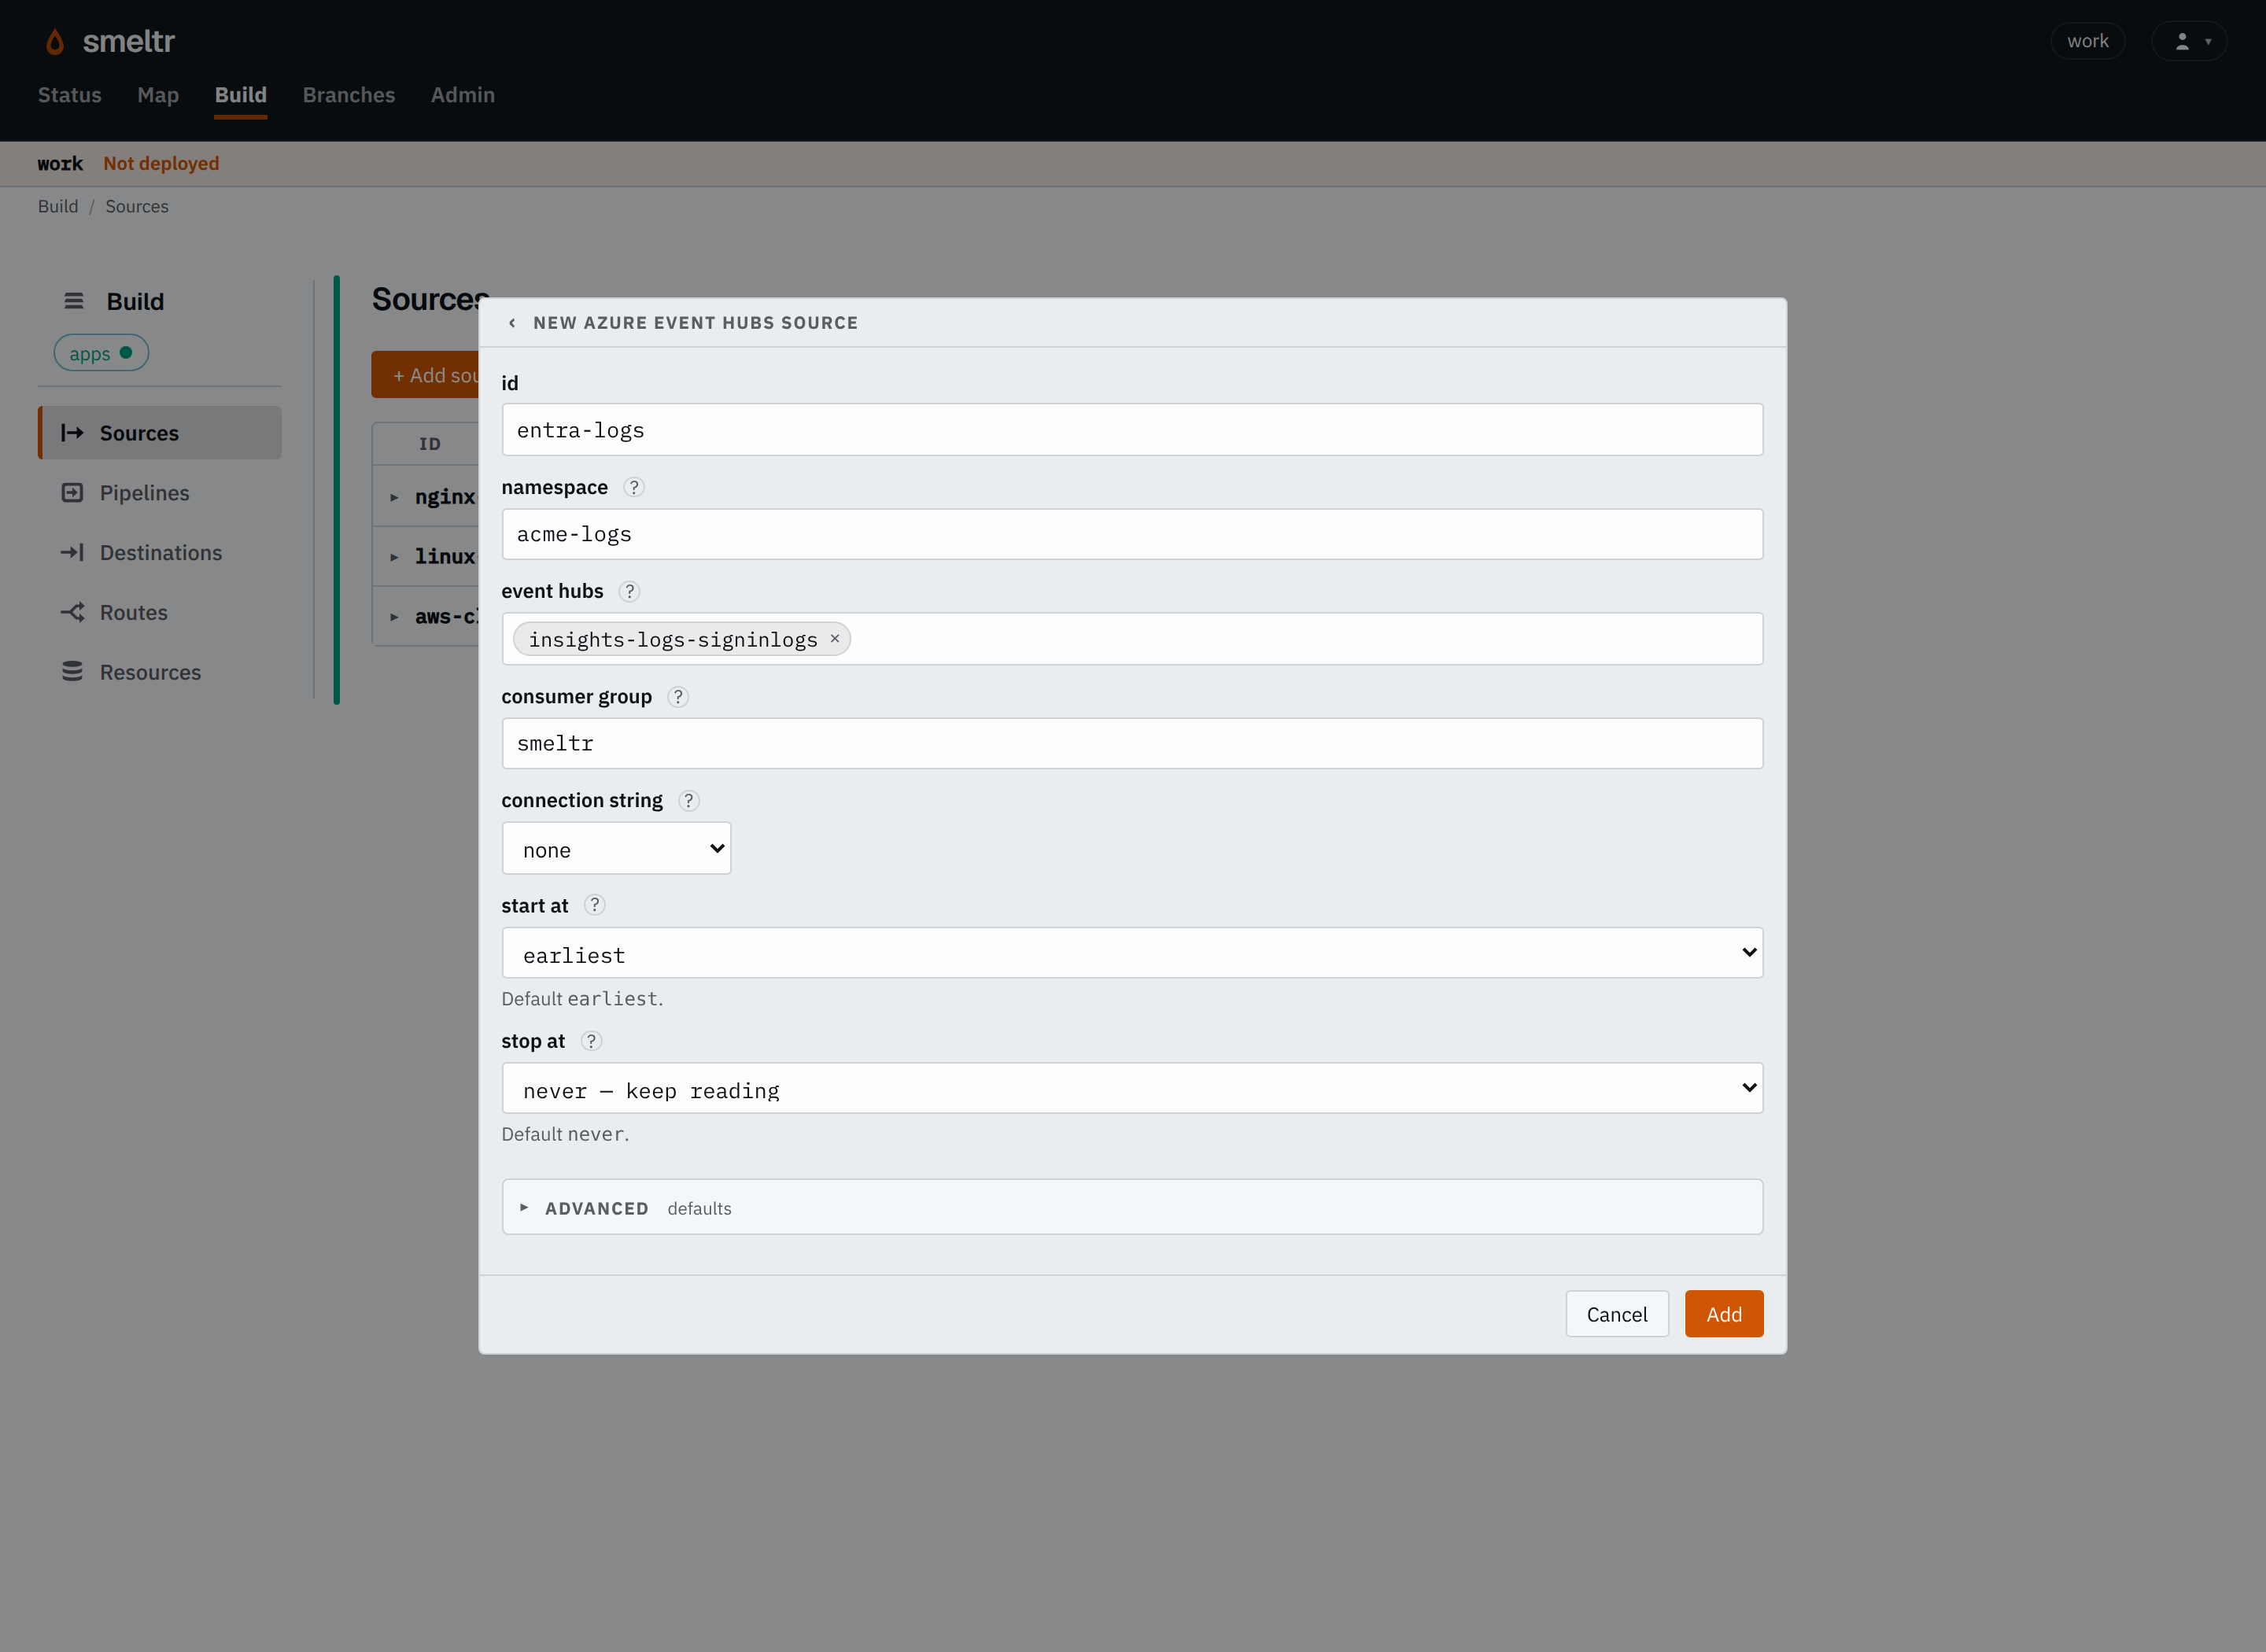Click the Cancel button

(1617, 1314)
